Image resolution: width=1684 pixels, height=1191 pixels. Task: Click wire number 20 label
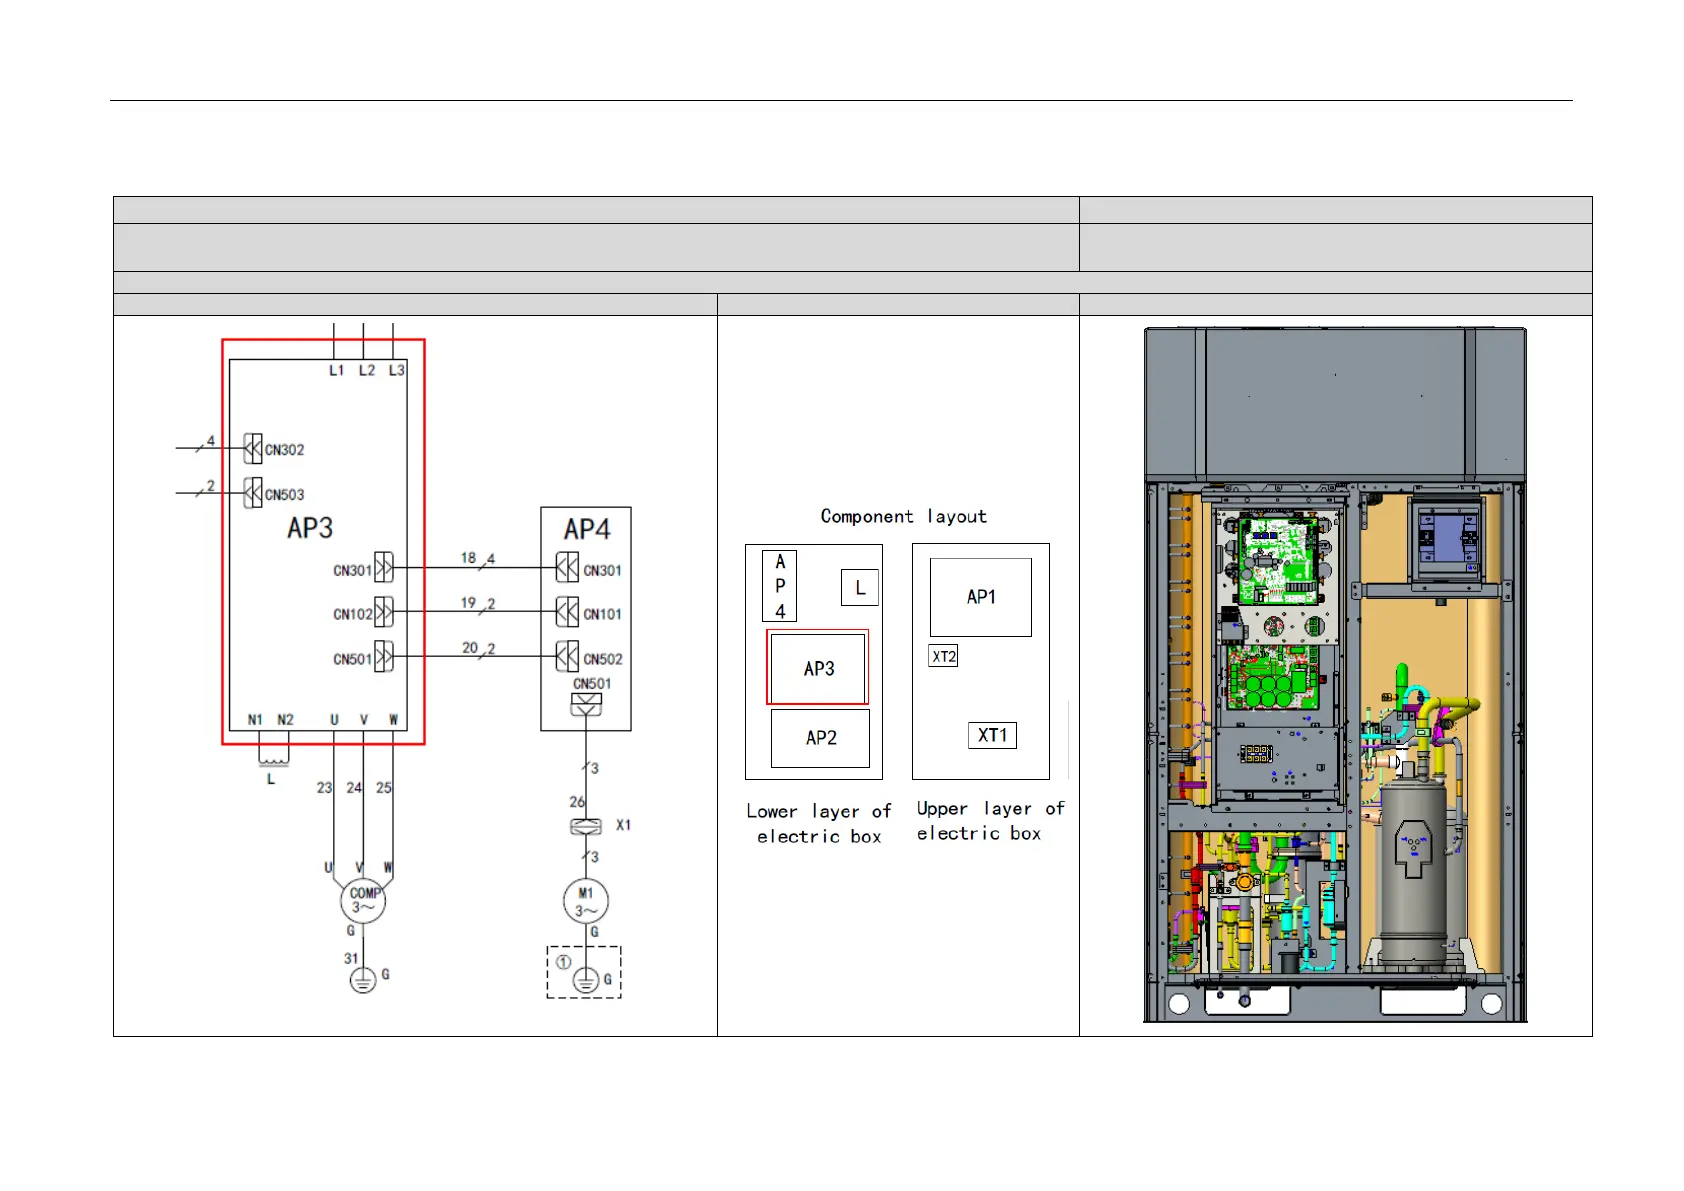(470, 648)
